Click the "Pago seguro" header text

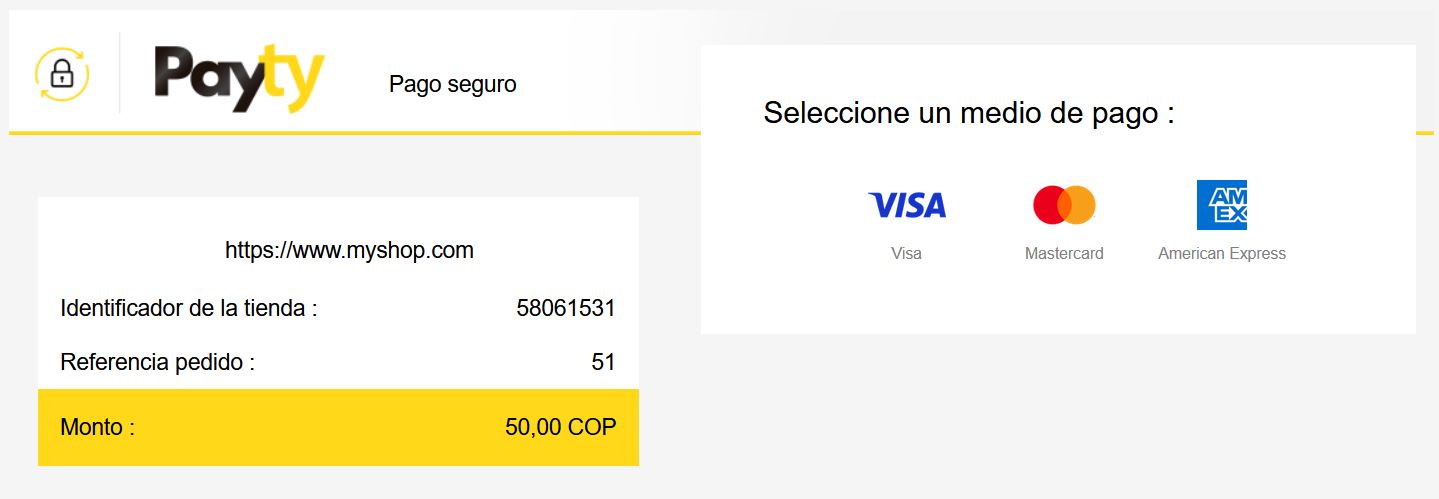click(x=452, y=85)
